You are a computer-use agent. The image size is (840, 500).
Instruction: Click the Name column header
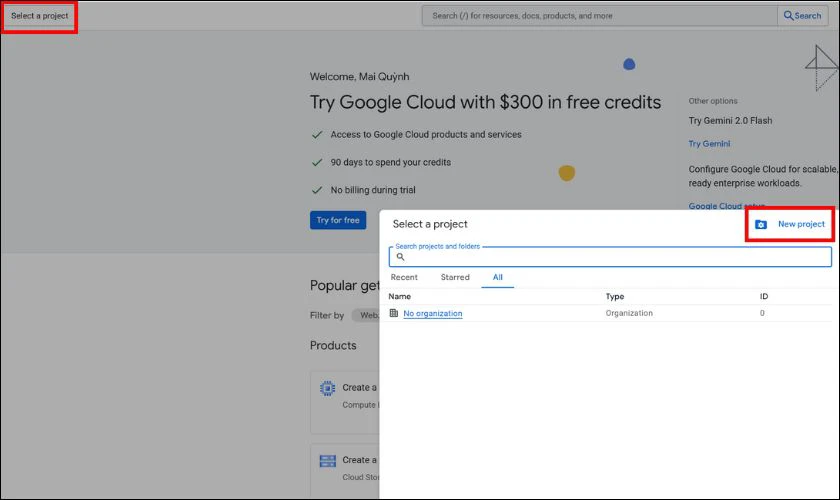pyautogui.click(x=400, y=296)
